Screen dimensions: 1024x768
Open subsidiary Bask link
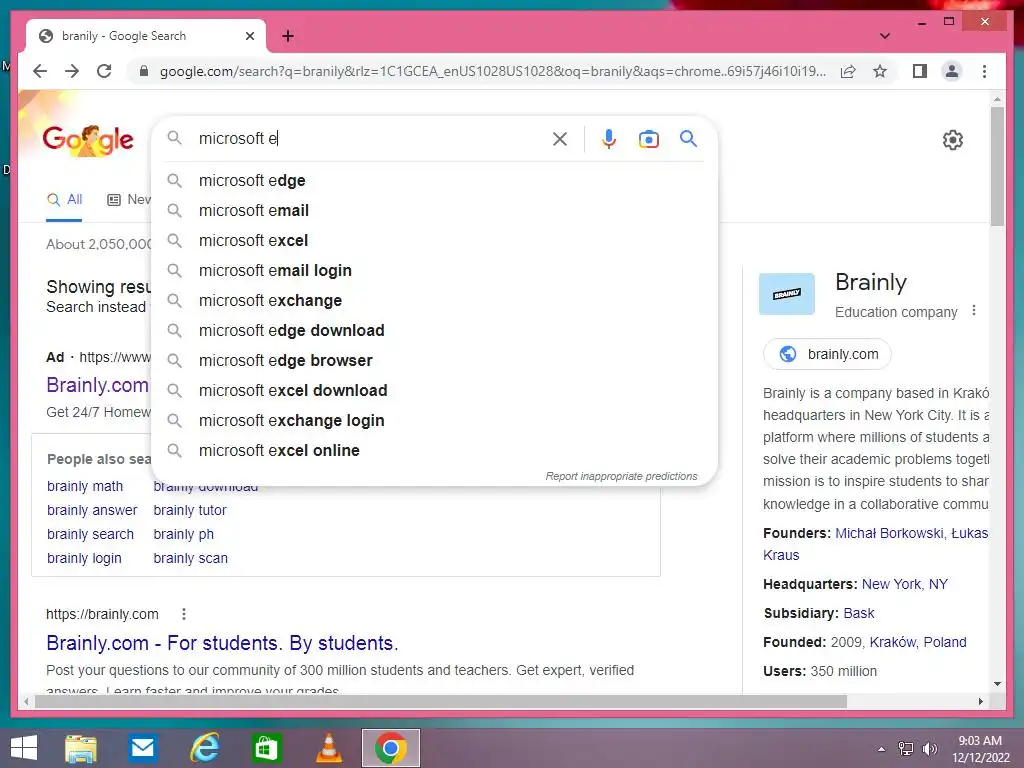859,613
